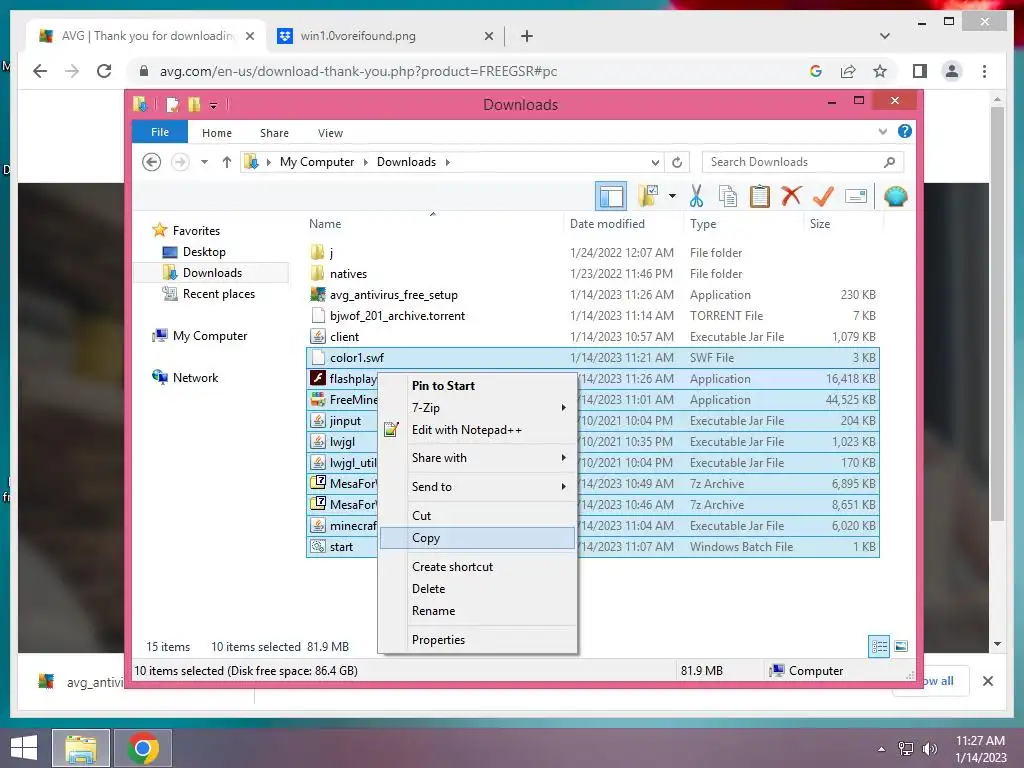Open the Home ribbon tab
Screen dimensions: 1024x768
[217, 133]
